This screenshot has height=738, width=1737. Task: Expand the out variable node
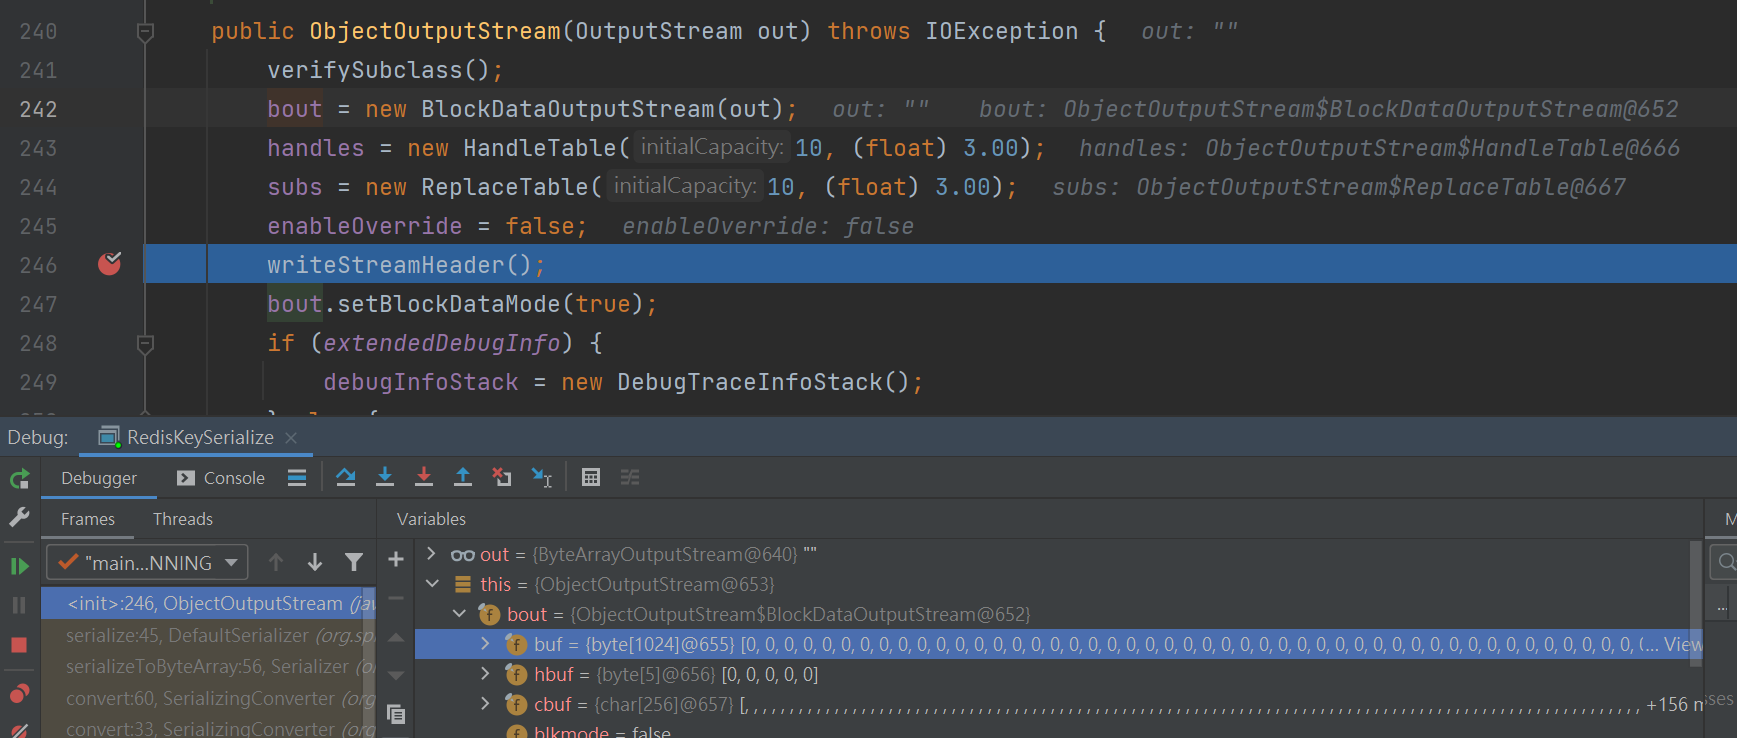pyautogui.click(x=431, y=553)
